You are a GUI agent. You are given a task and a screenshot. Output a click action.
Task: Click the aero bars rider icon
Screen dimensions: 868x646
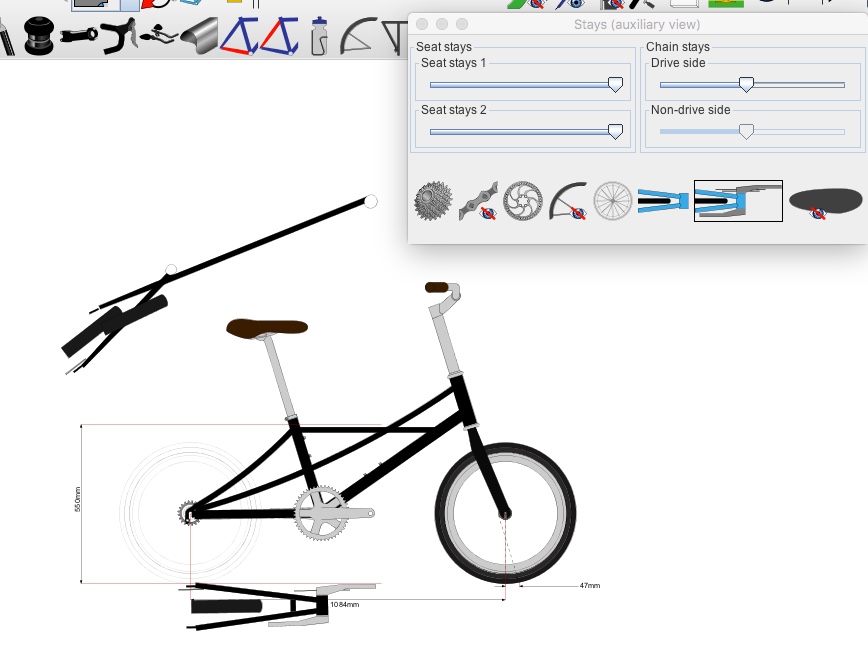(160, 36)
